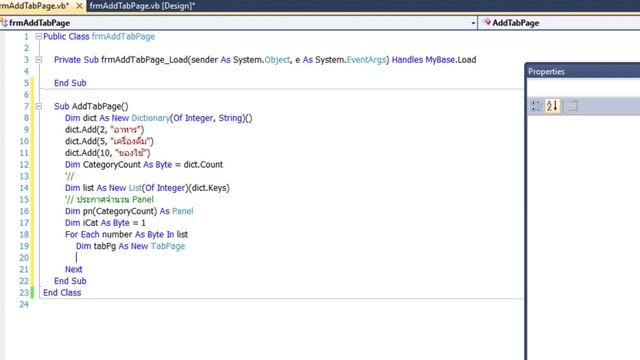Click 'For Each number As Byte In list'
This screenshot has height=360, width=640.
click(126, 234)
